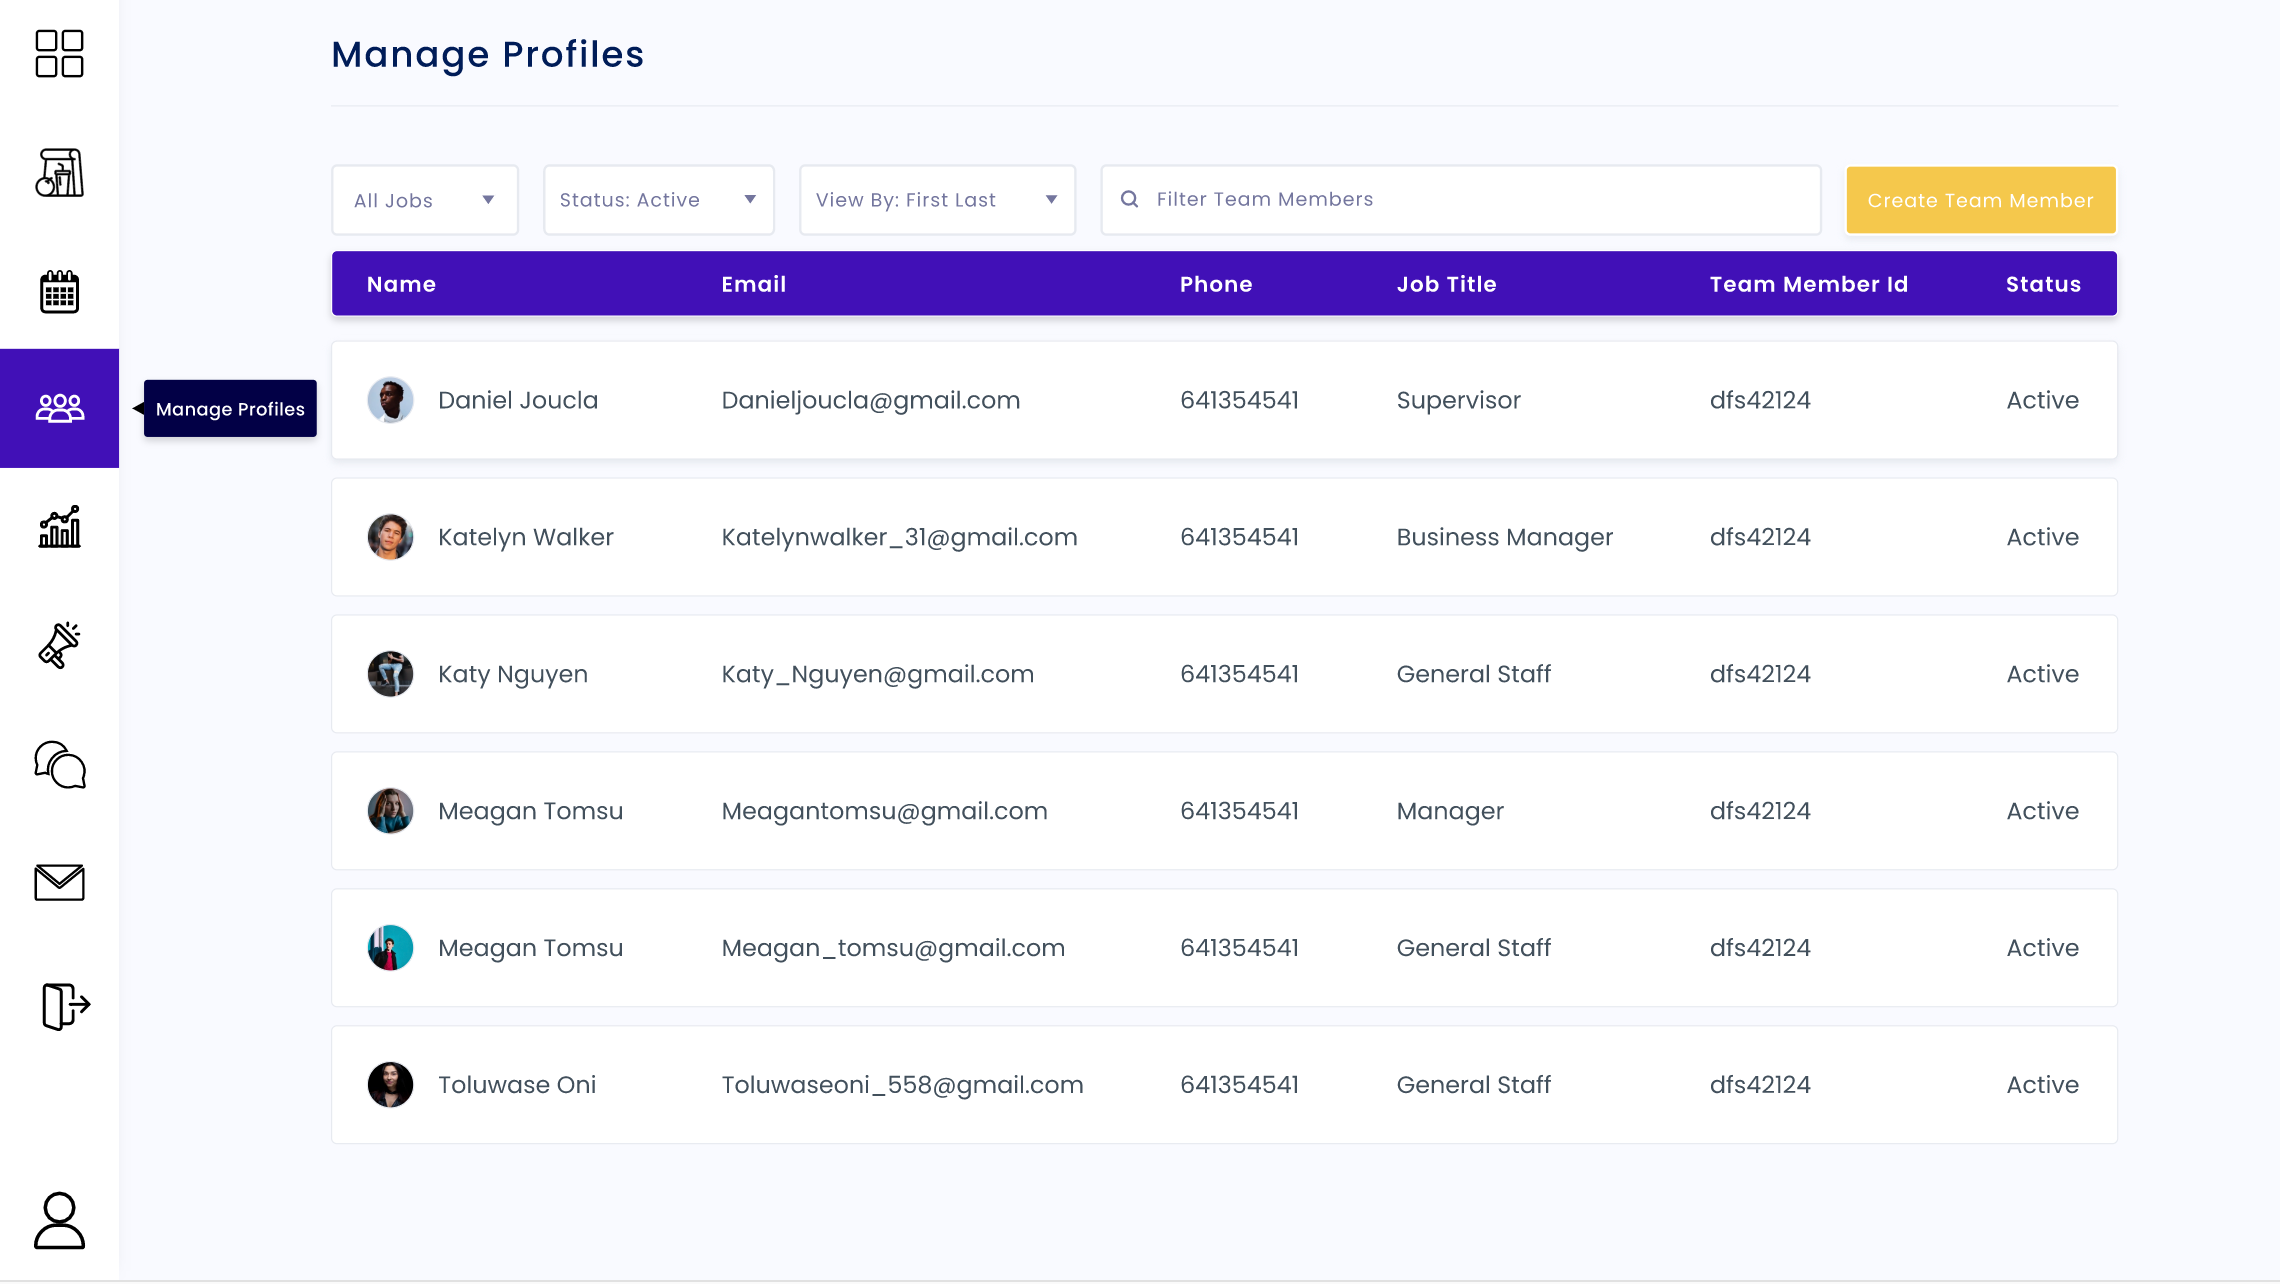Click the Create Team Member button
This screenshot has height=1284, width=2280.
1980,200
